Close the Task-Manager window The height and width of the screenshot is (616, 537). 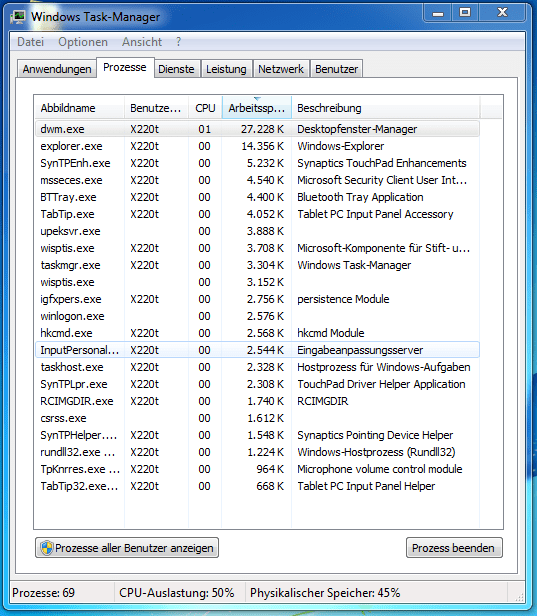pyautogui.click(x=502, y=13)
